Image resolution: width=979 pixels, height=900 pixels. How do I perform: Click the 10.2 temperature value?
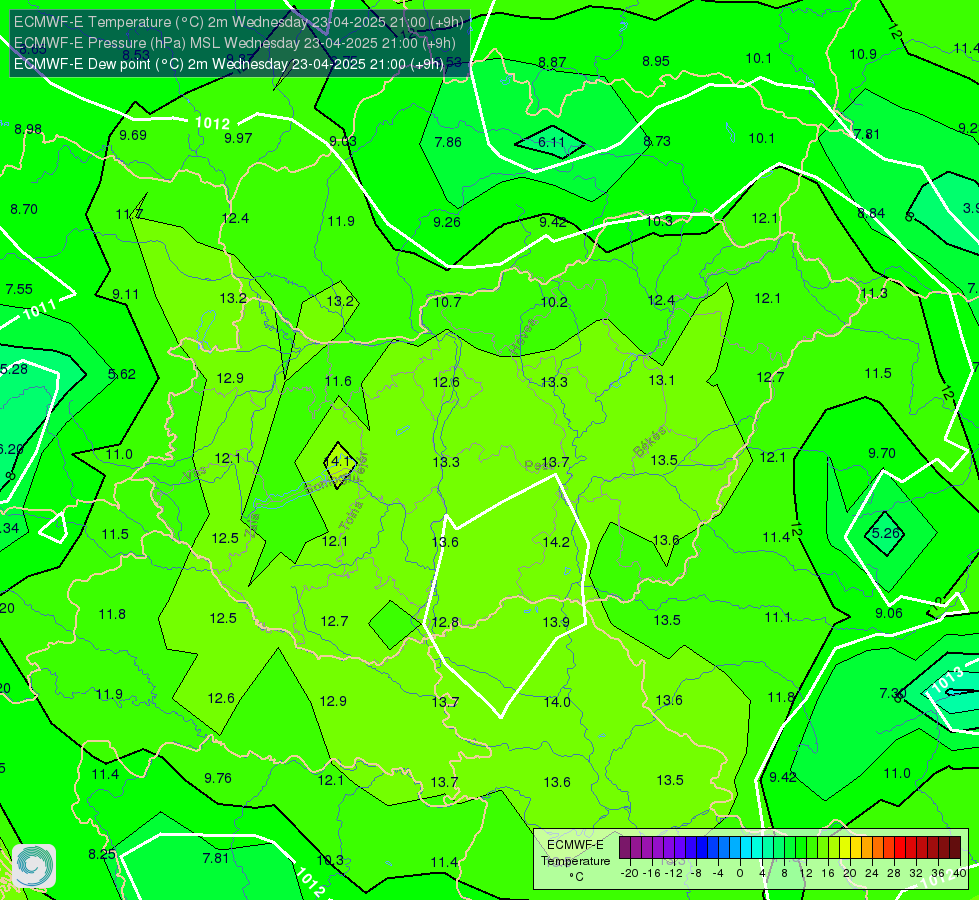[x=554, y=302]
